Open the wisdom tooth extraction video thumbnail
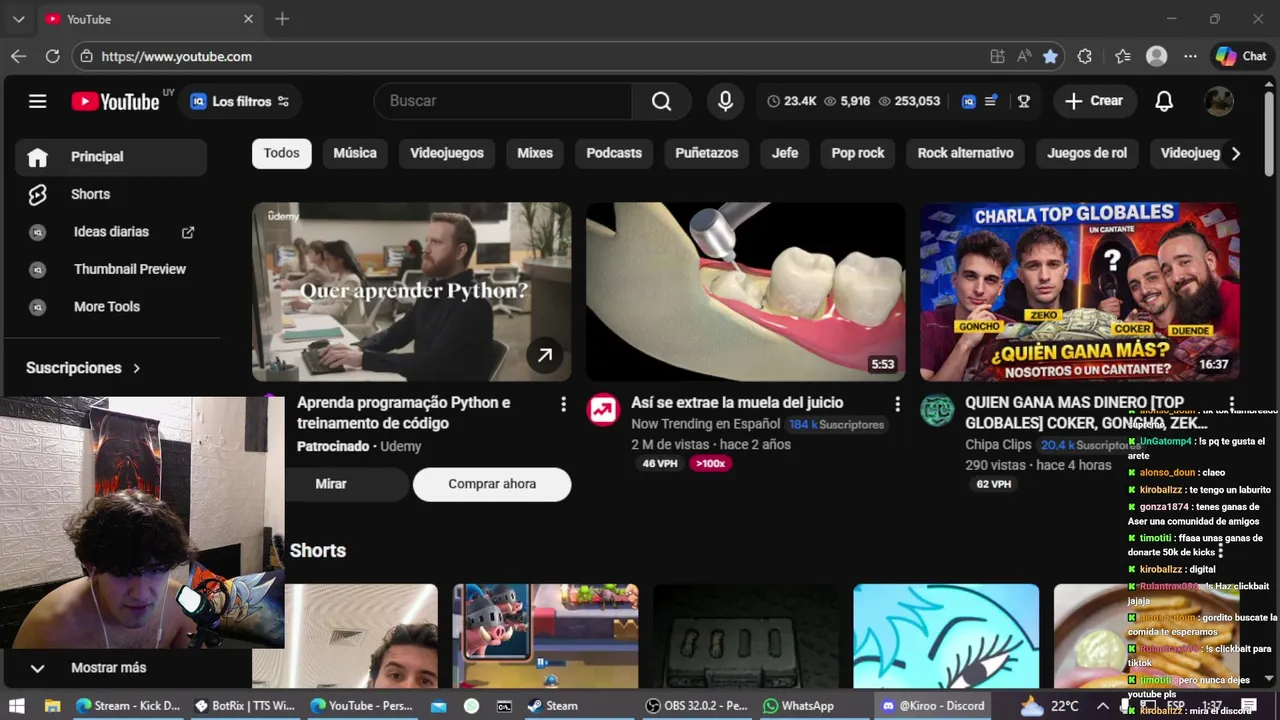Viewport: 1280px width, 720px height. [x=746, y=291]
